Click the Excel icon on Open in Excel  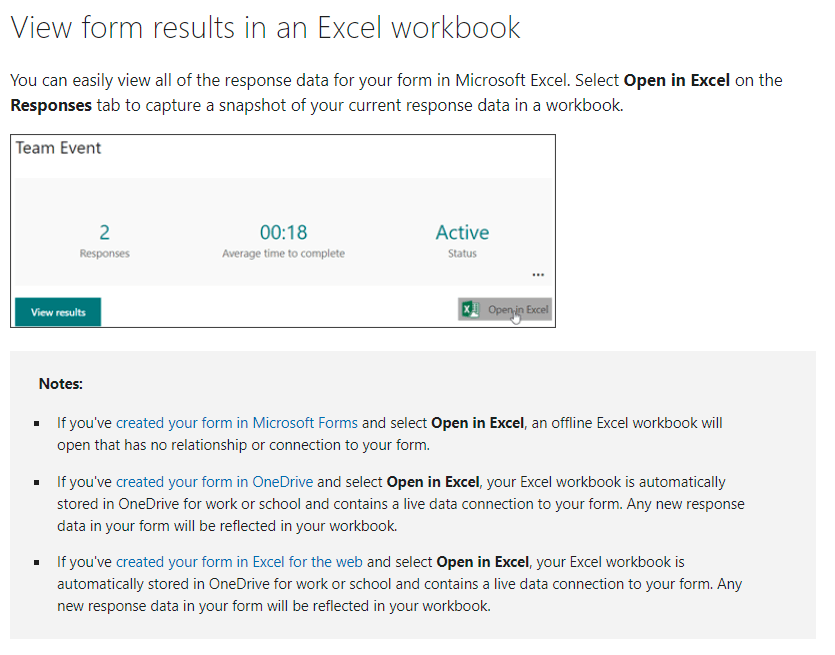[x=470, y=309]
